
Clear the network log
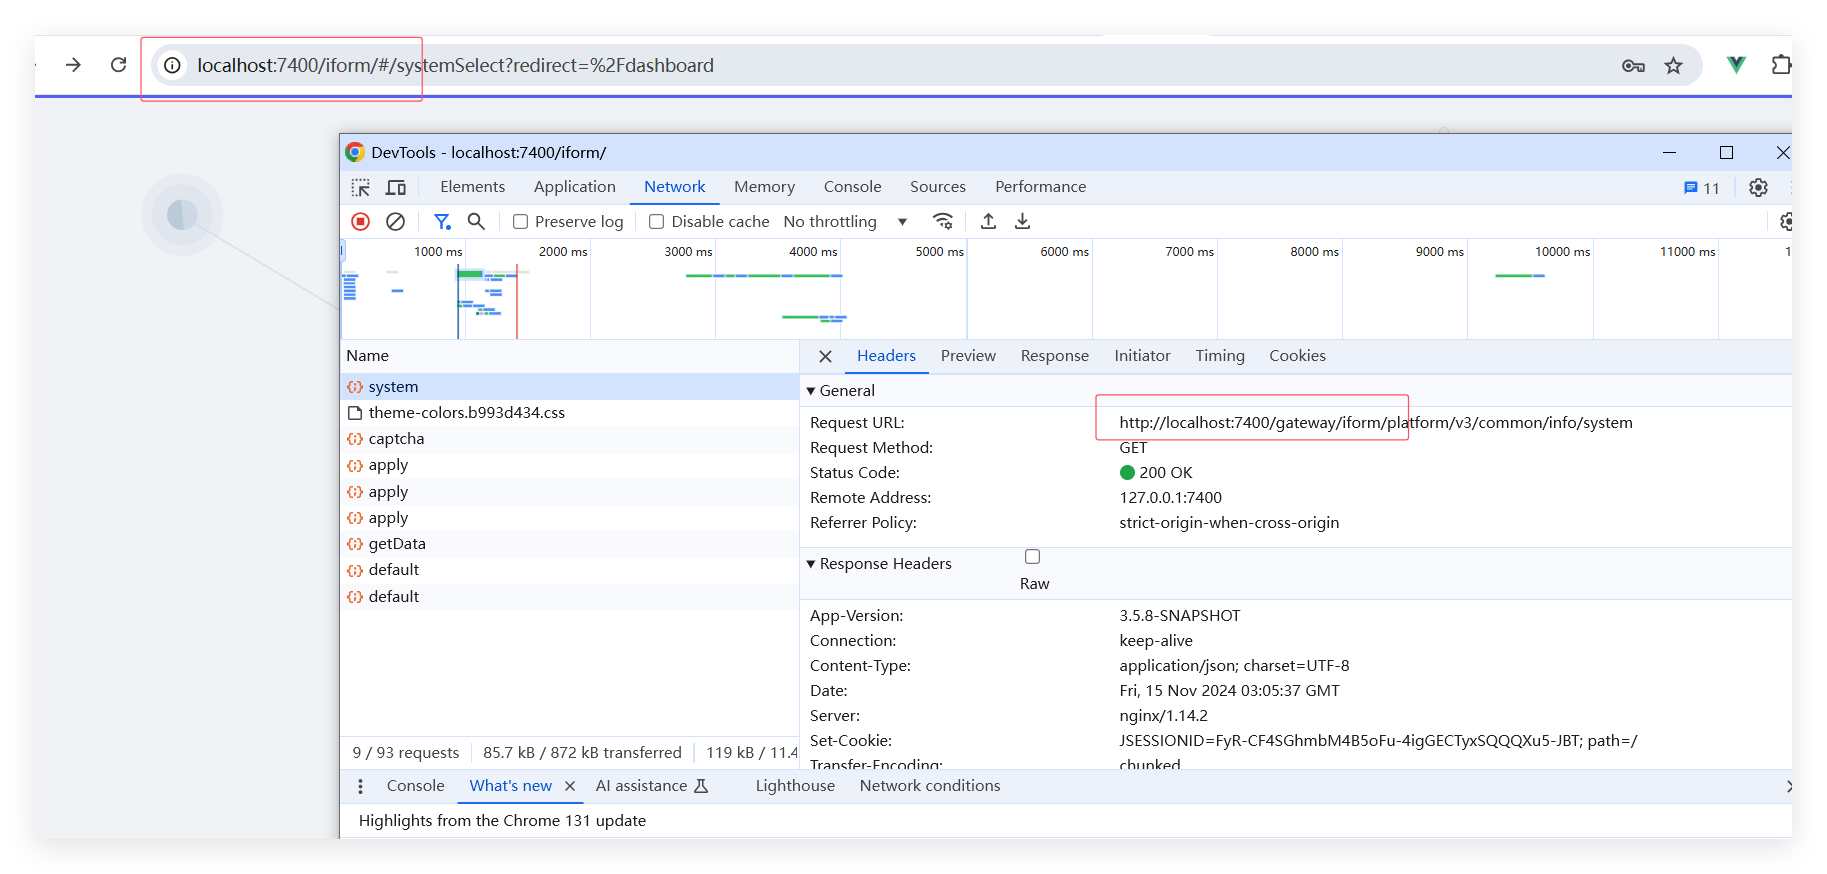point(396,222)
